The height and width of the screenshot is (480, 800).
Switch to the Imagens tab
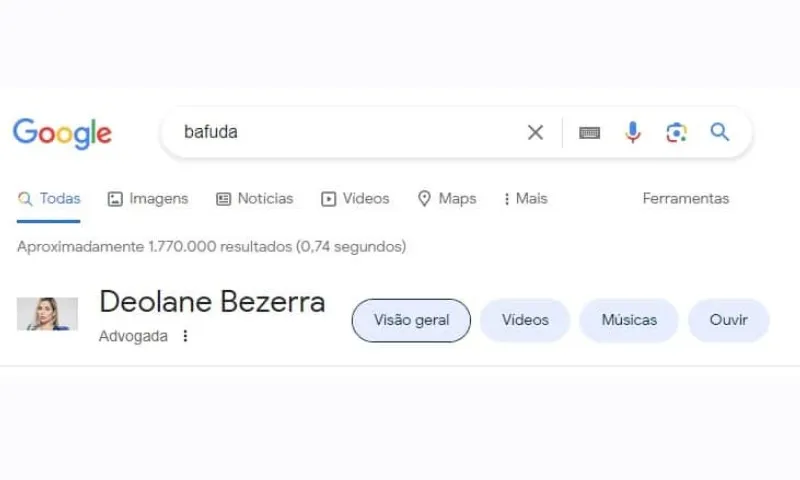(148, 198)
